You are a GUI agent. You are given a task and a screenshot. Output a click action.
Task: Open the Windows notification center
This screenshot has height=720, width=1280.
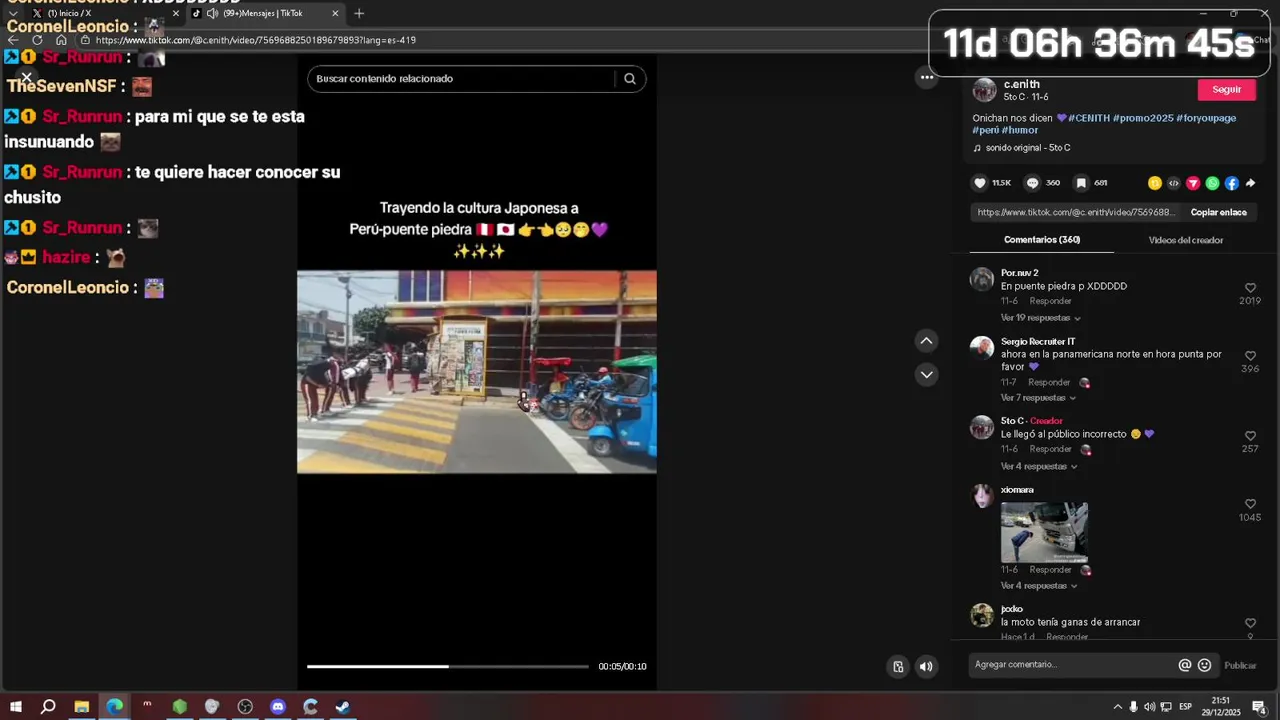click(1259, 707)
